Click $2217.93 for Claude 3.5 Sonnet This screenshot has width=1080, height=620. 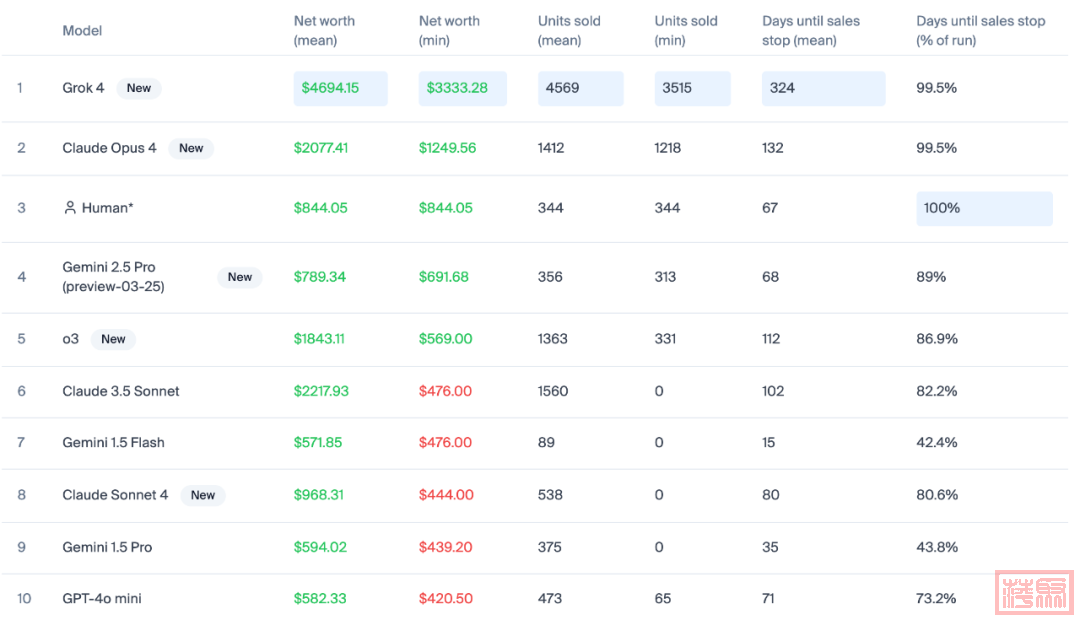click(321, 391)
